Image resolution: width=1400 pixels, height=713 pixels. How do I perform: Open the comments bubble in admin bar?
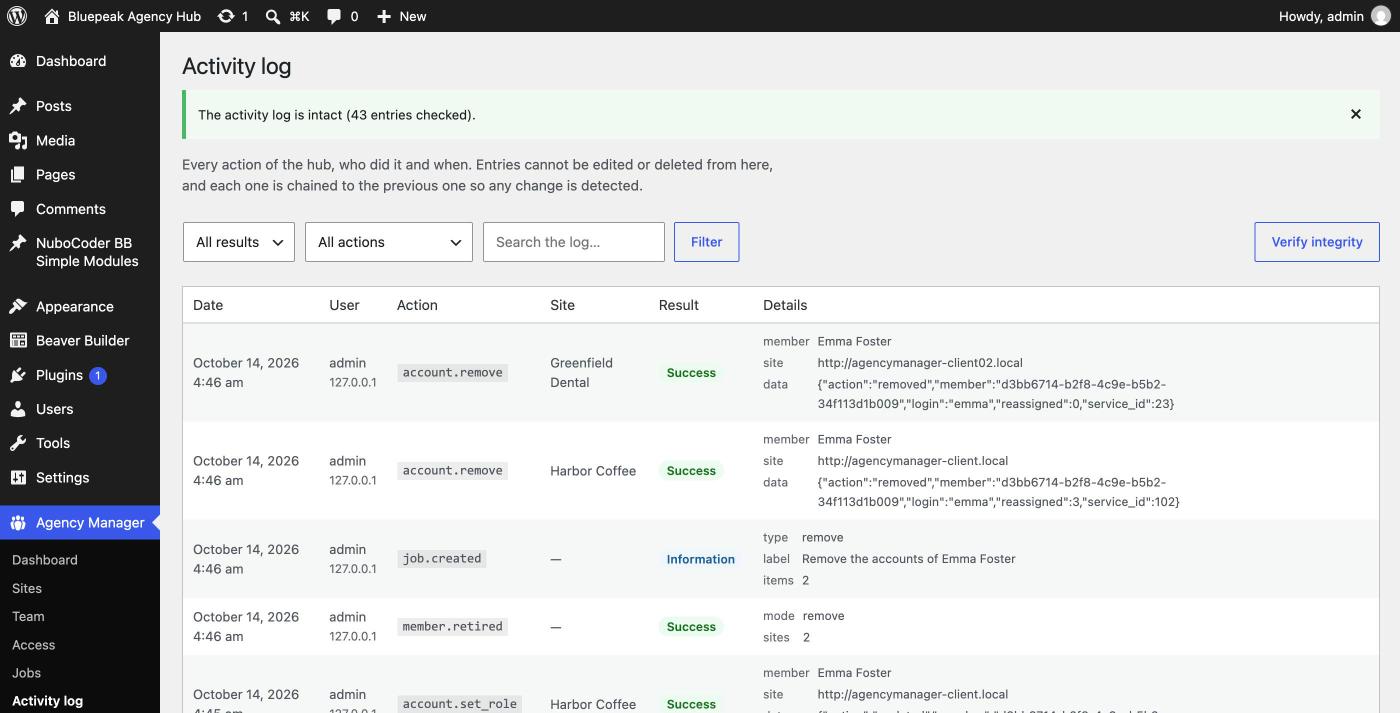point(334,16)
